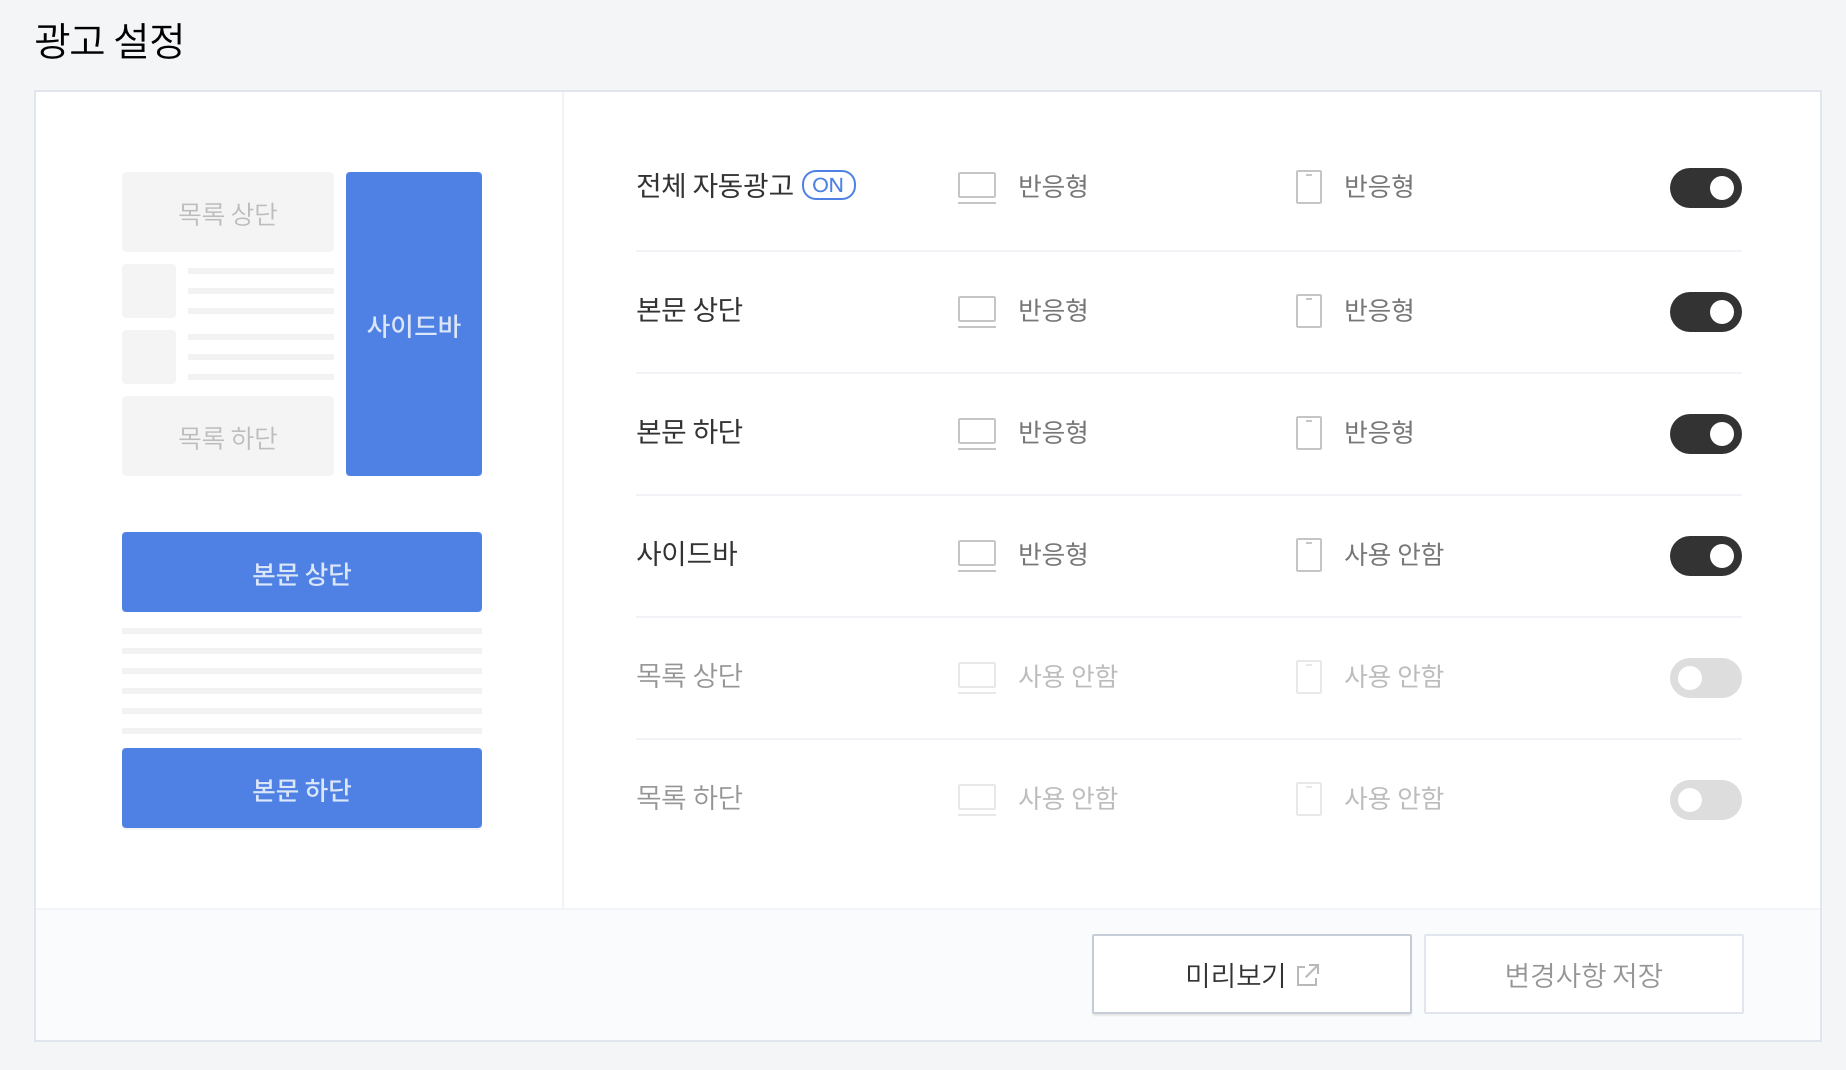Open desktop 반응형 option for 사이드바

1053,554
